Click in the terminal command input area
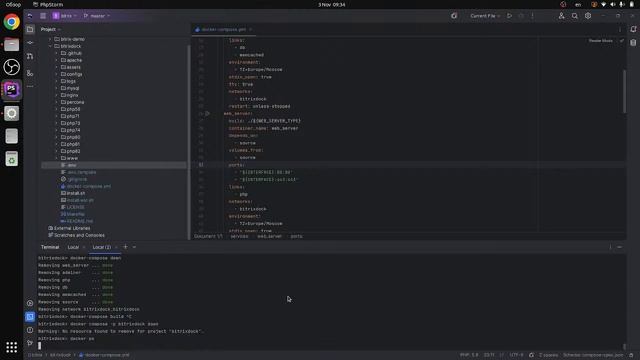 coord(331,346)
